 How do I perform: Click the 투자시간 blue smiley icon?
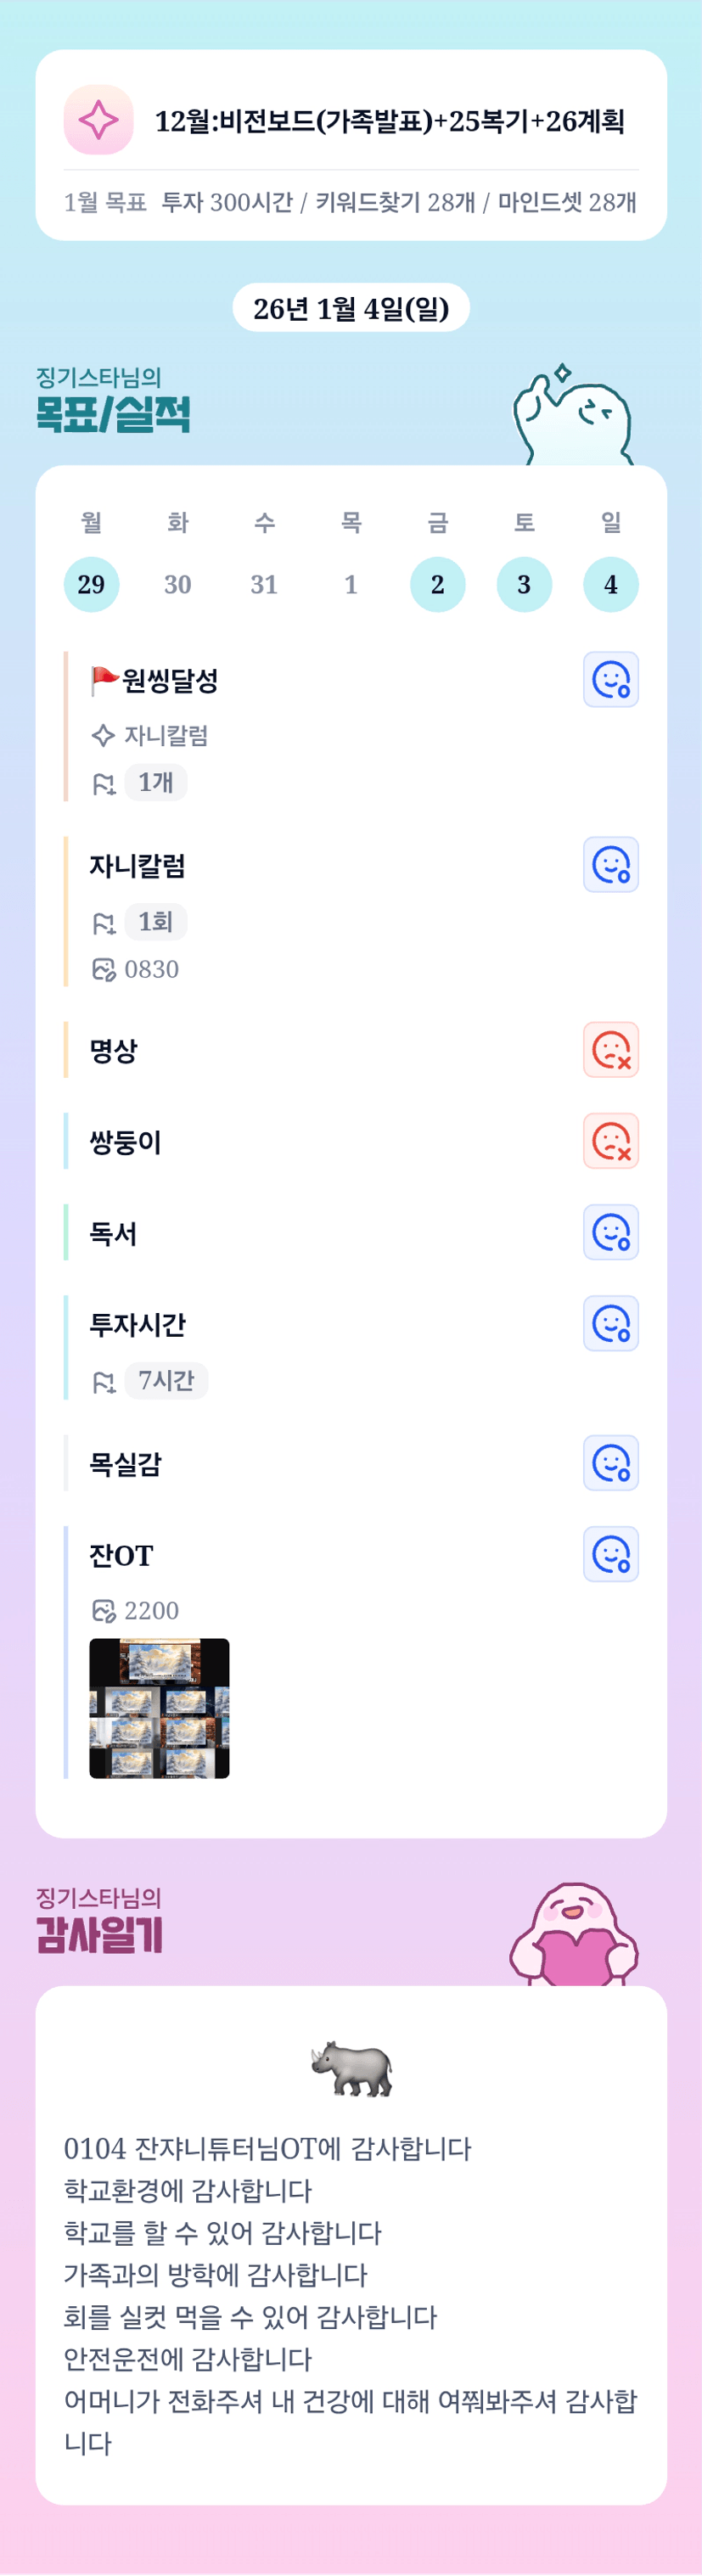(x=610, y=1323)
